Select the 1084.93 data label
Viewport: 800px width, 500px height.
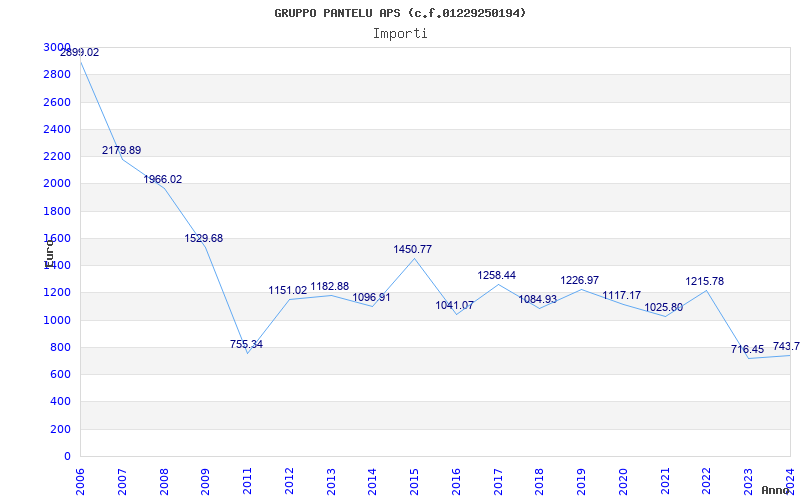(x=538, y=299)
